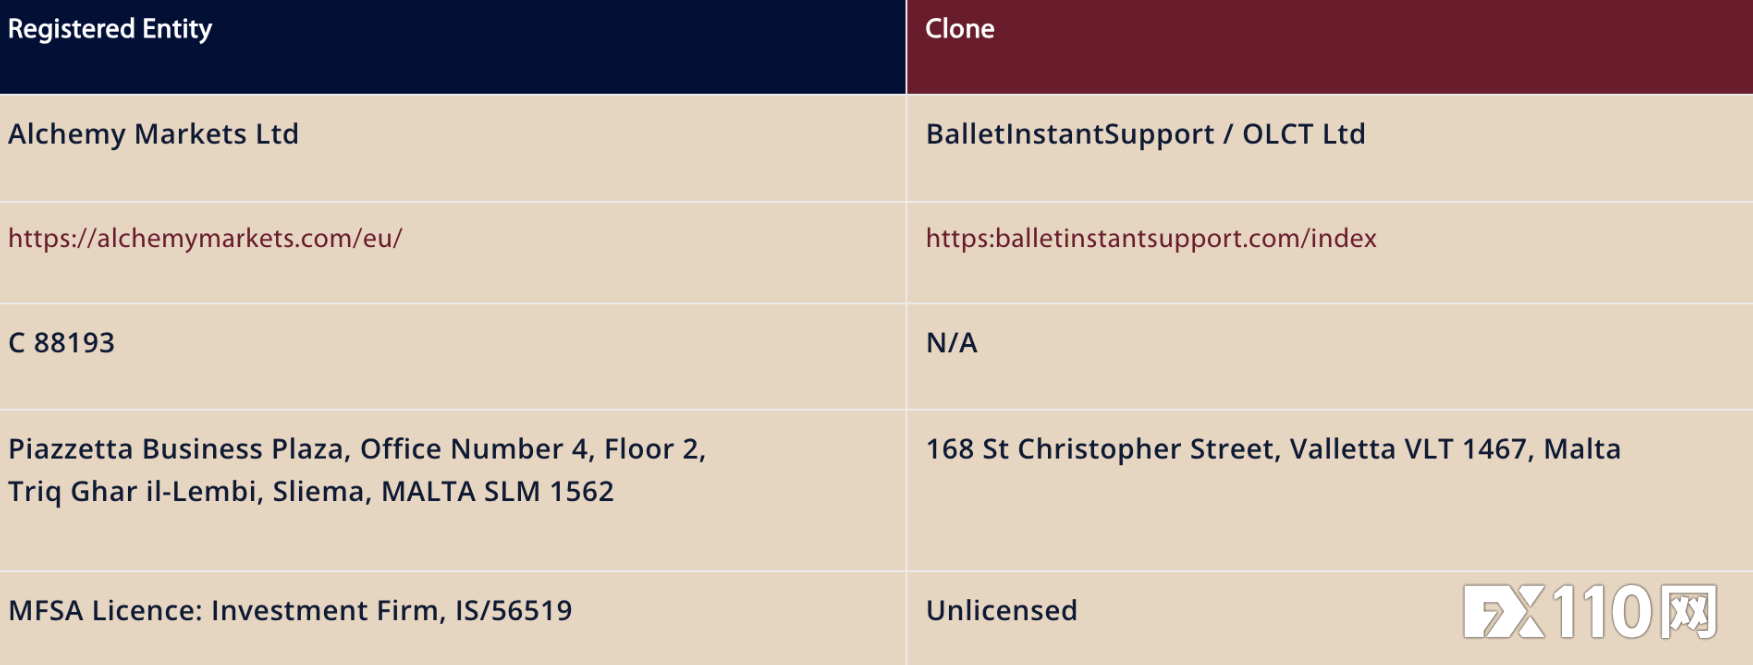Screen dimensions: 1753x665
Task: Click the word Entity in header
Action: tap(177, 30)
